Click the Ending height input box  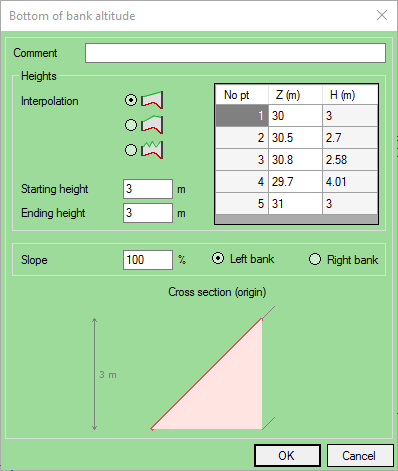148,213
